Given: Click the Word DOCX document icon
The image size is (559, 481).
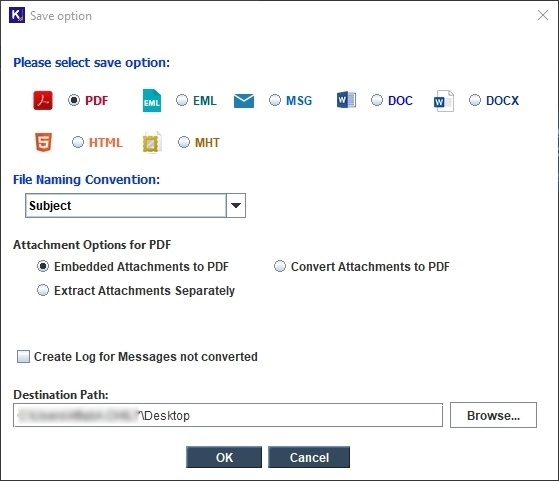Looking at the screenshot, I should click(x=443, y=101).
